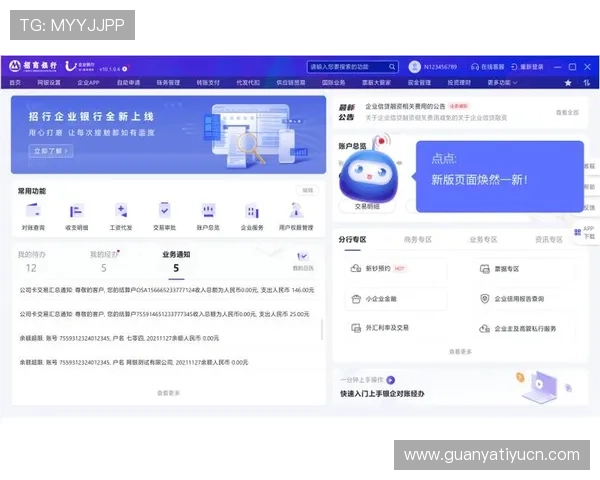600x480 pixels.
Task: Switch to the 业务专区 tab
Action: [483, 240]
